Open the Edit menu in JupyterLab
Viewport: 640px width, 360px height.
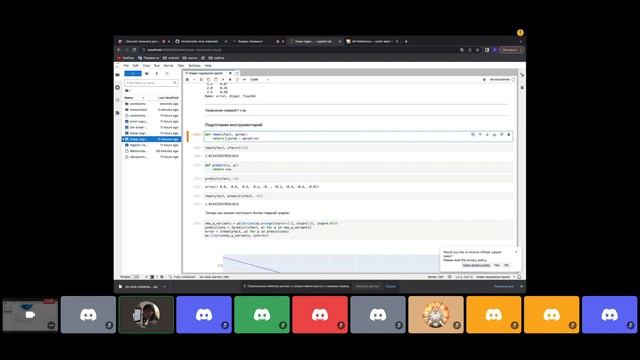[136, 65]
